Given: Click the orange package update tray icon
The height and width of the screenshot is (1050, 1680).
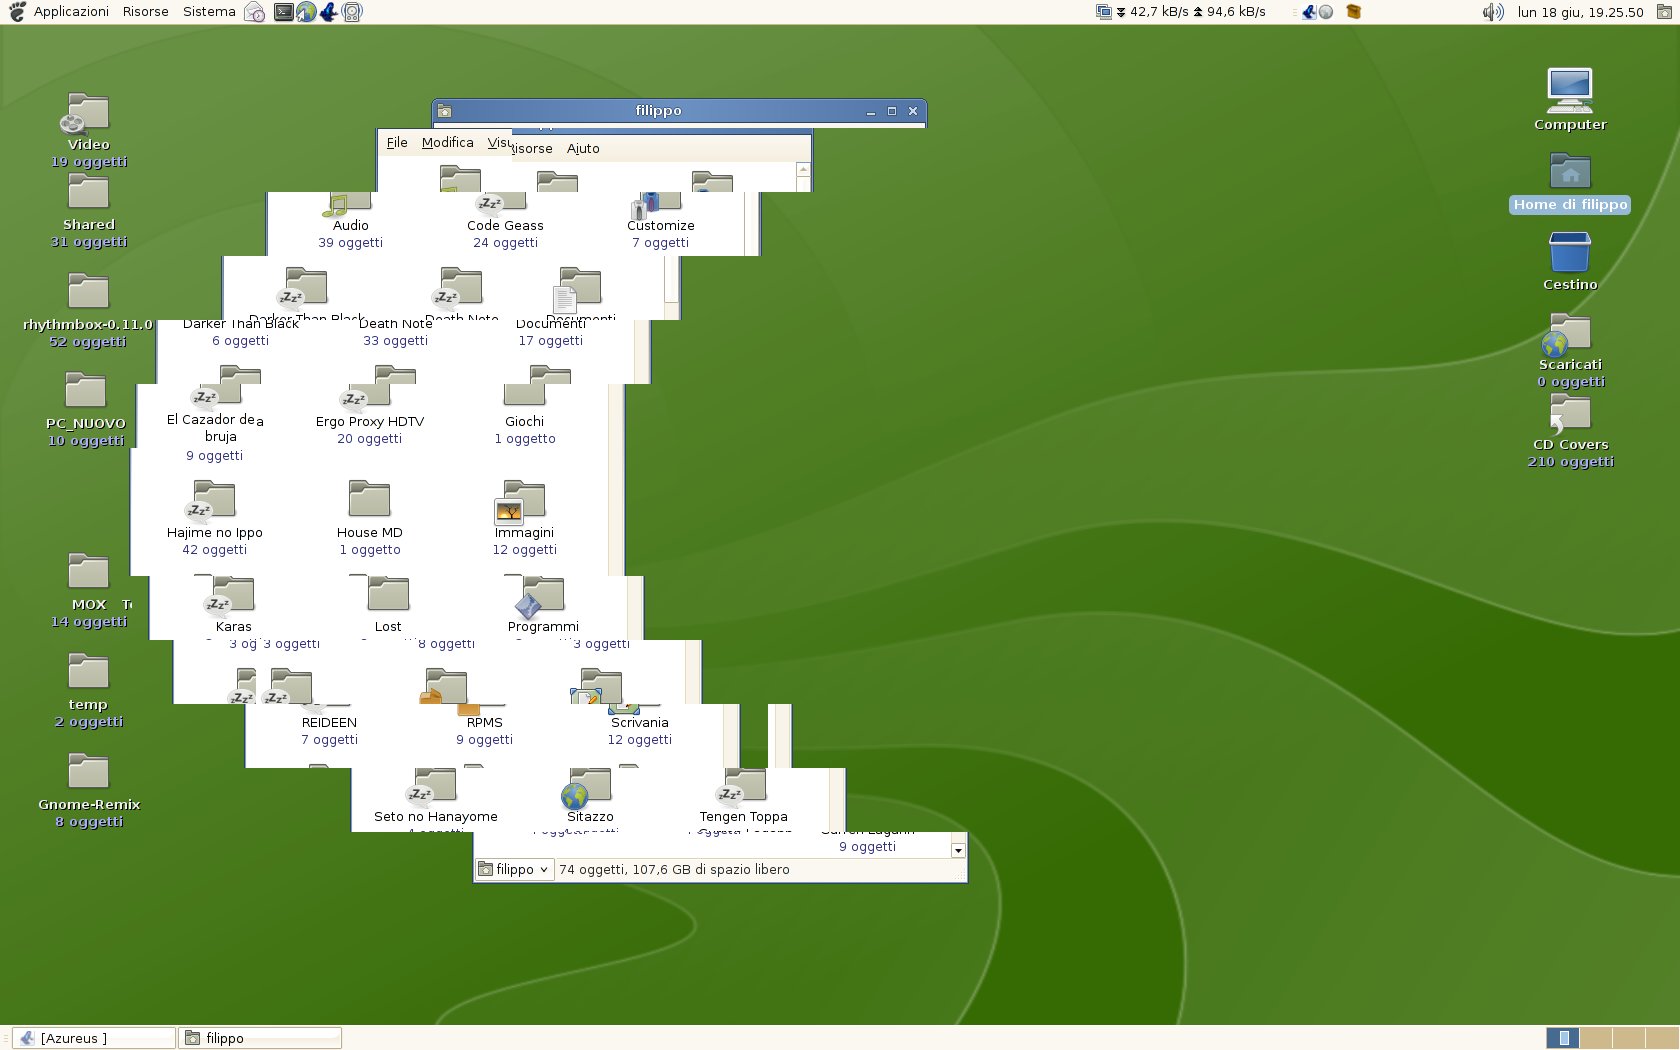Looking at the screenshot, I should point(1354,12).
